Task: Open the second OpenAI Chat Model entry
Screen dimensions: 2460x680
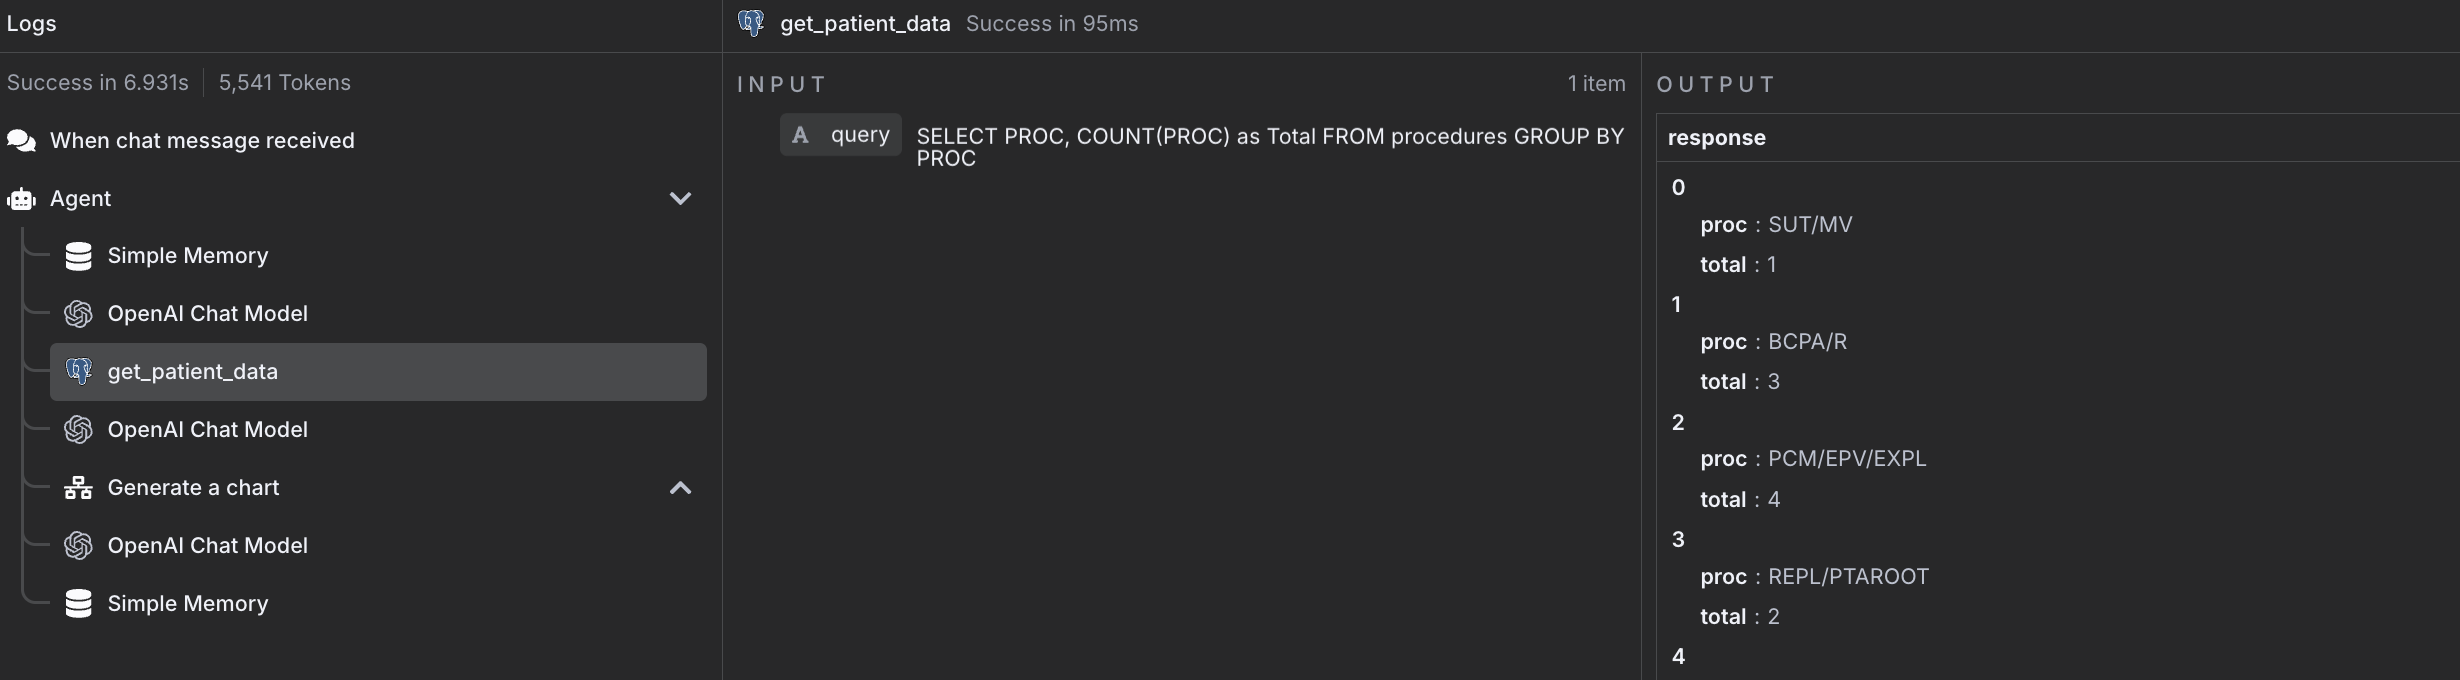Action: tap(207, 430)
